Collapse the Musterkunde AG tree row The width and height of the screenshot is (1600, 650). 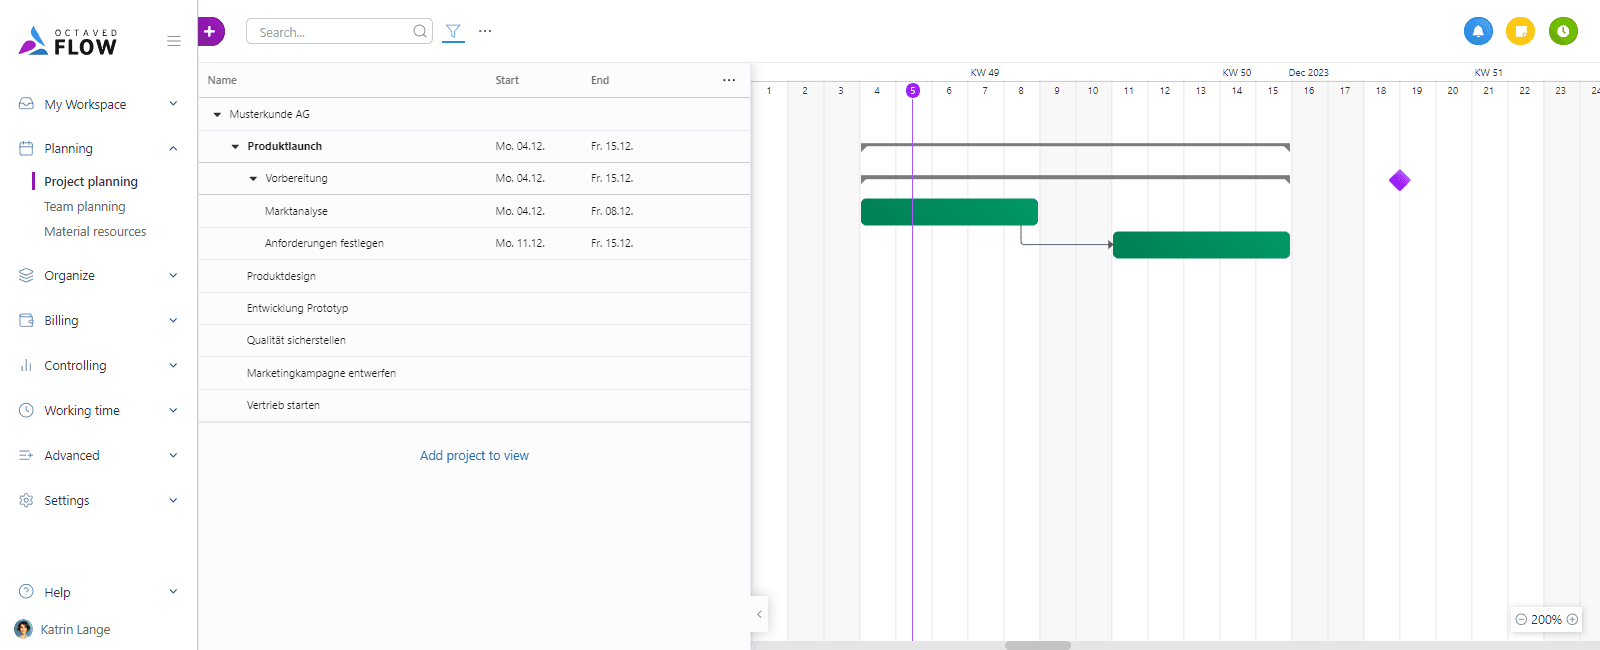[217, 115]
